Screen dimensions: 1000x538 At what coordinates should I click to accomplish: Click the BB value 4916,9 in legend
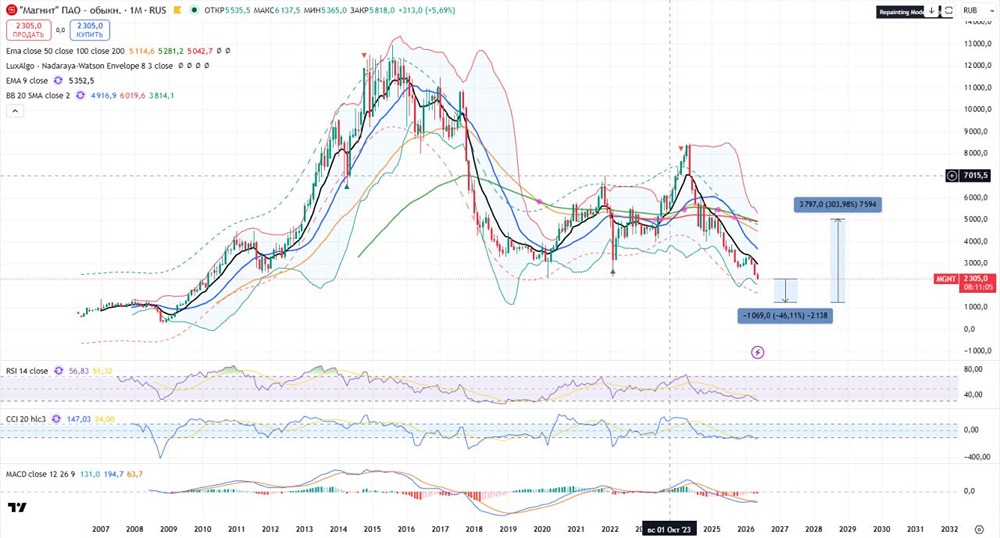[x=103, y=96]
